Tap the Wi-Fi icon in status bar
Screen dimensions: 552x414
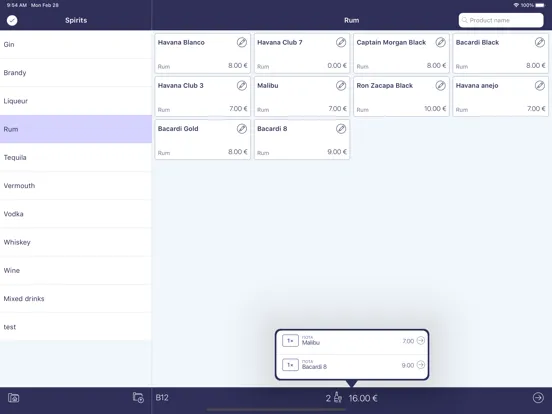(516, 5)
